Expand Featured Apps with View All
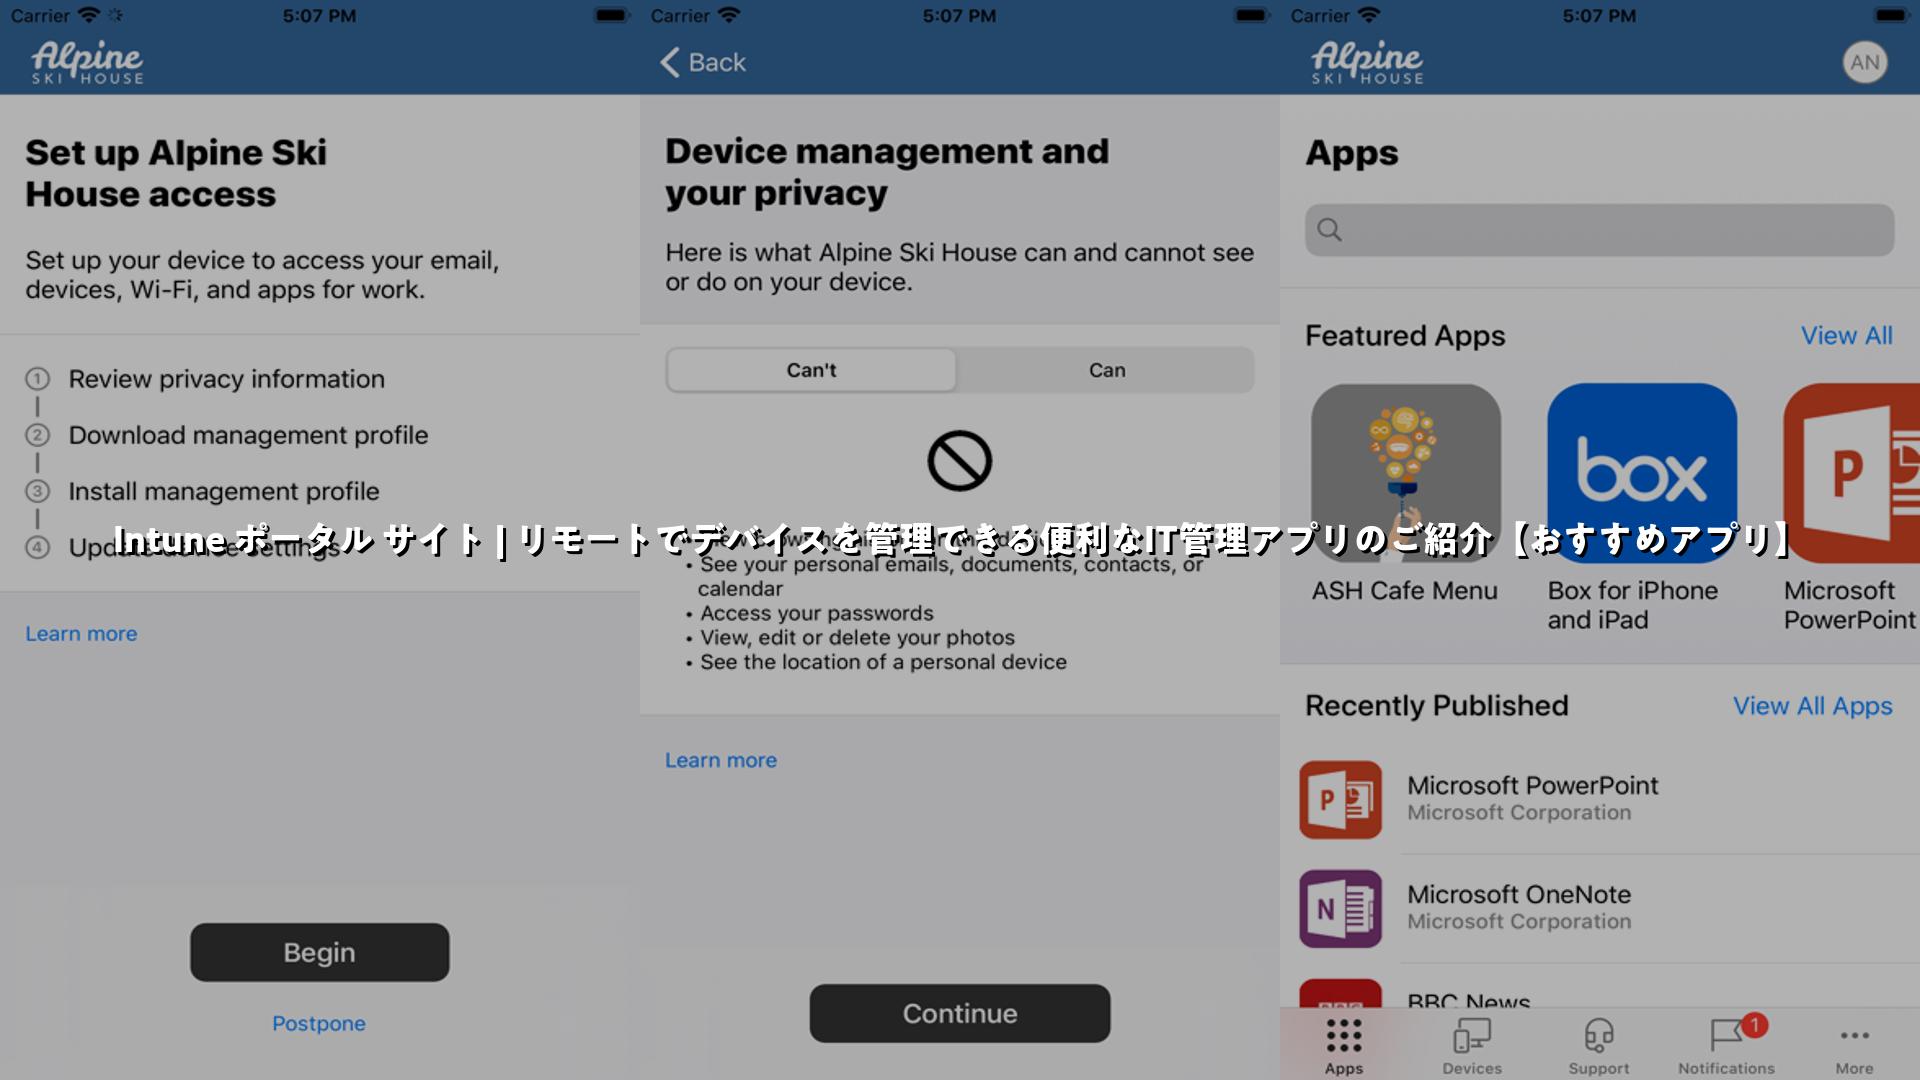The image size is (1920, 1080). tap(1846, 336)
